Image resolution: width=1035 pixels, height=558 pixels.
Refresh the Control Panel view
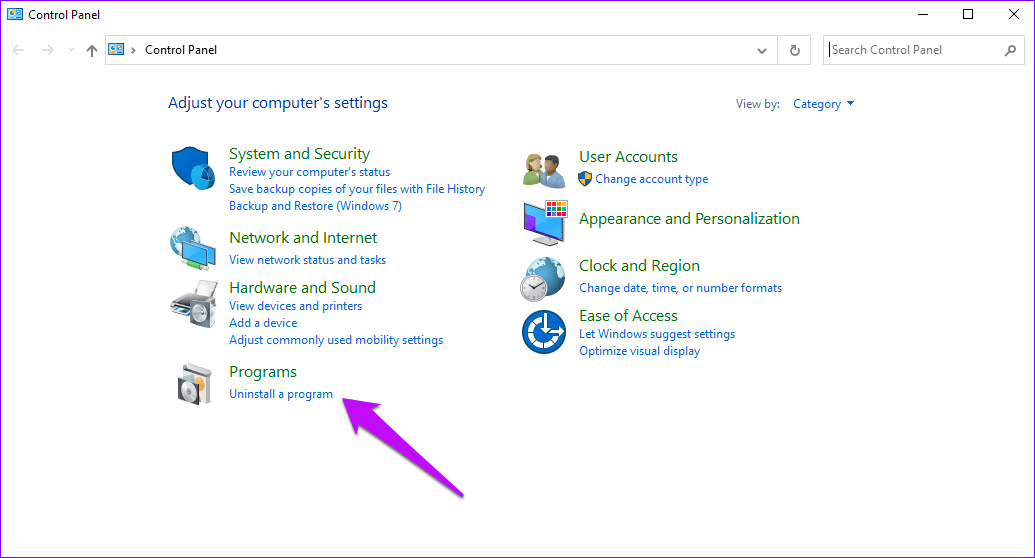[x=795, y=50]
